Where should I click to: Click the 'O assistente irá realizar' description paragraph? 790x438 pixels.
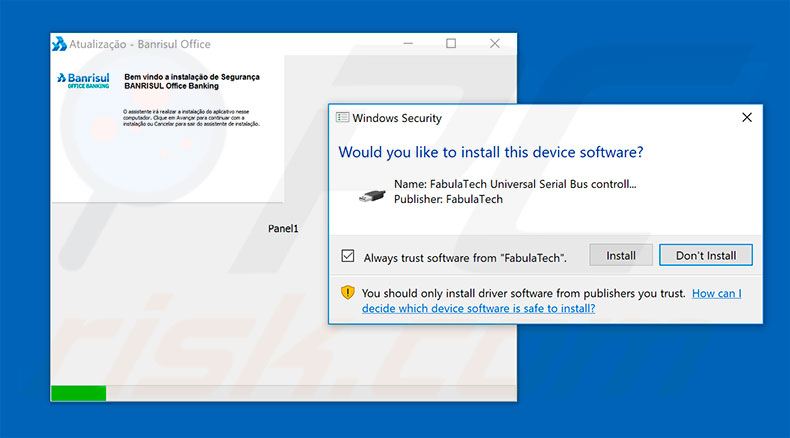click(x=191, y=117)
